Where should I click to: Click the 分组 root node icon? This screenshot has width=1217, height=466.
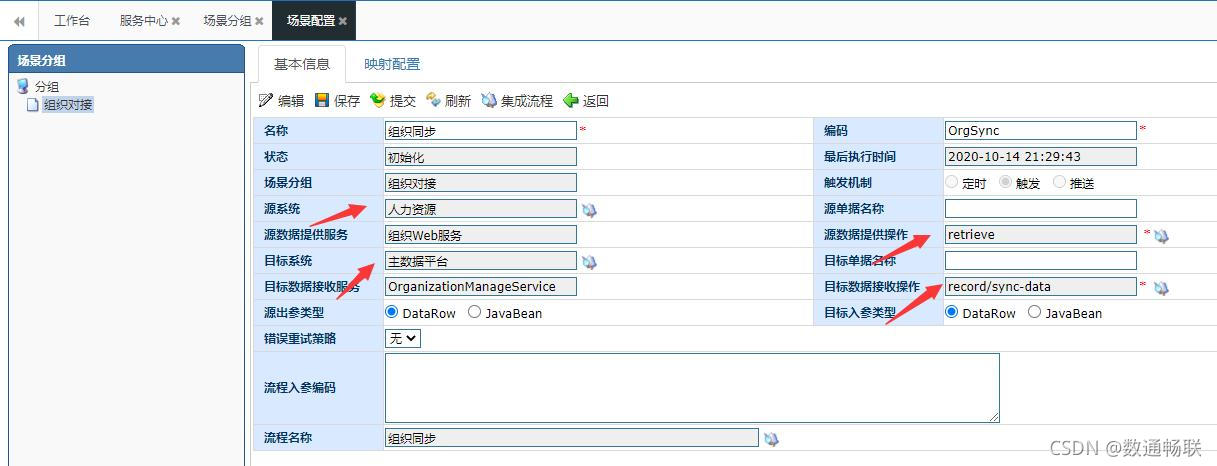click(24, 87)
